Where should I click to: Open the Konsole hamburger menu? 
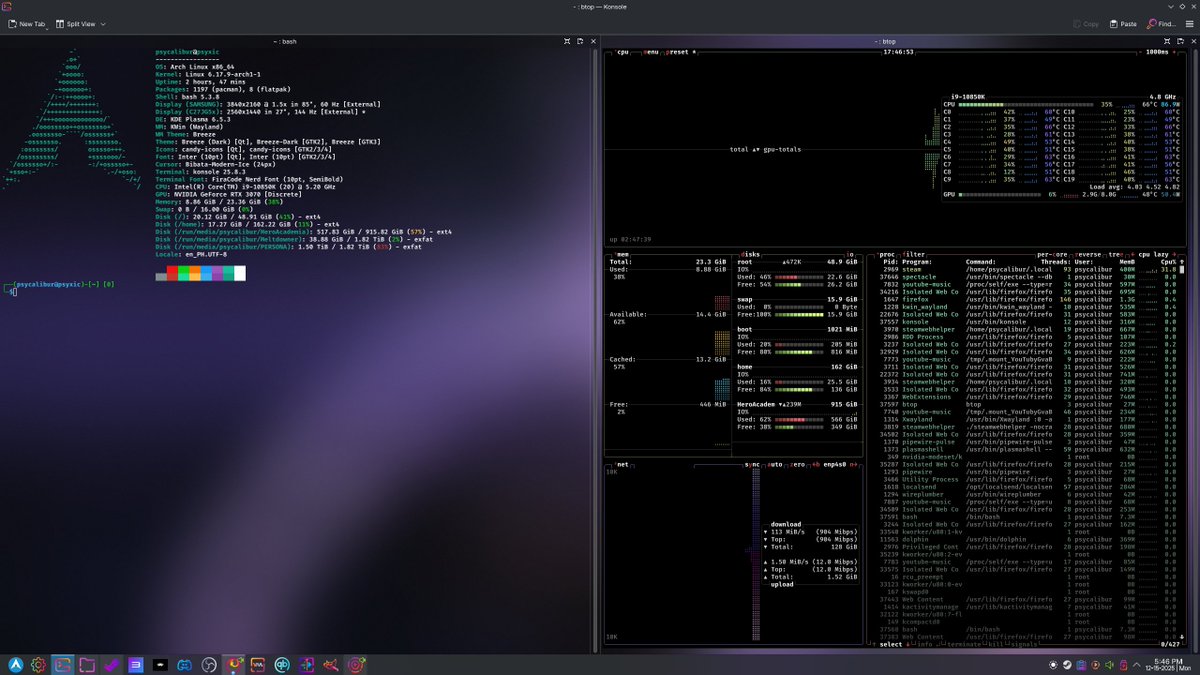(1188, 23)
